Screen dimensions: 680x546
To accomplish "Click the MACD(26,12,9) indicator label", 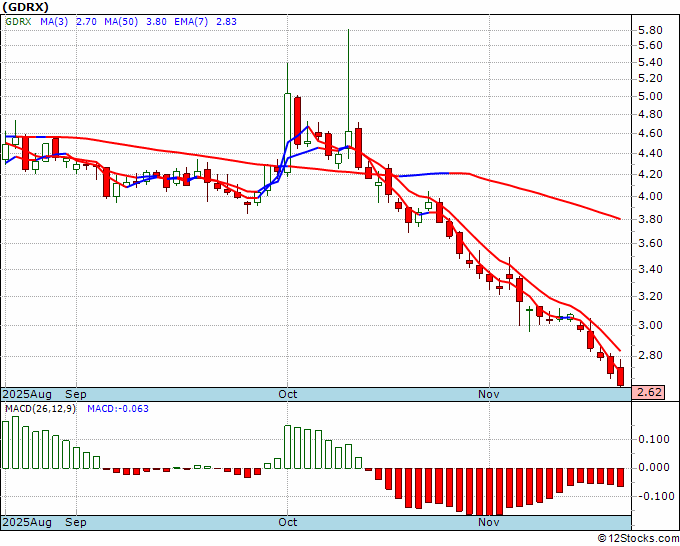I will (40, 409).
